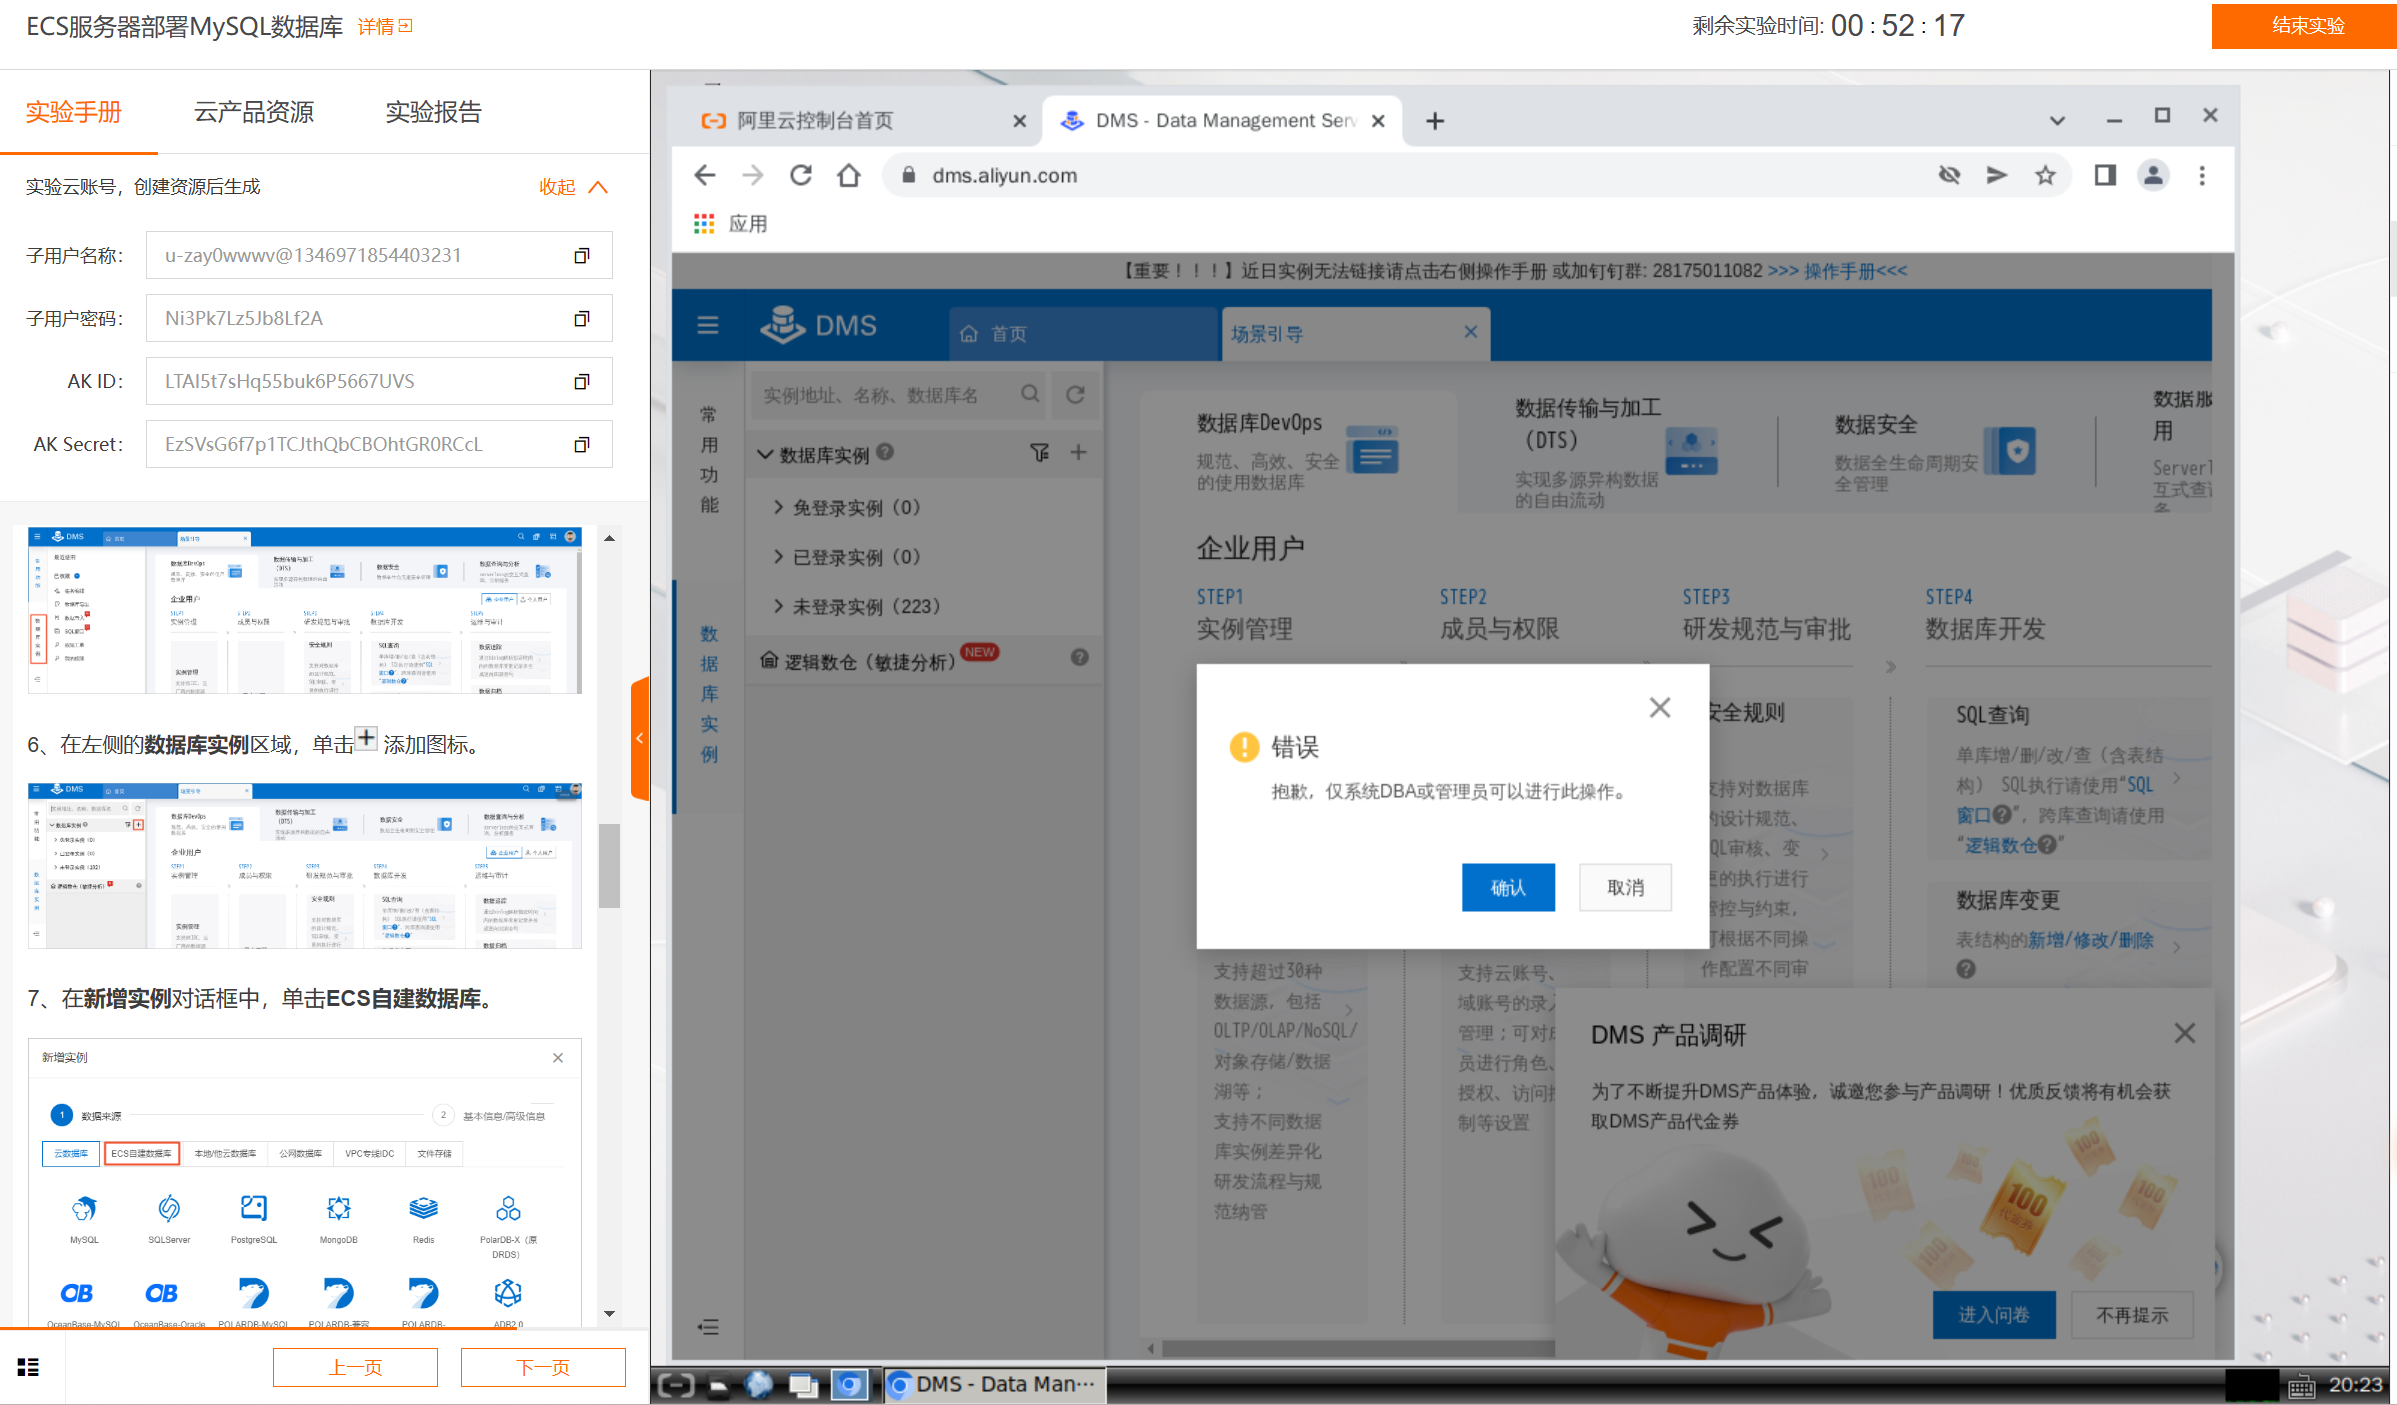Open the instance filter icon
Image resolution: width=2397 pixels, height=1405 pixels.
point(1040,453)
